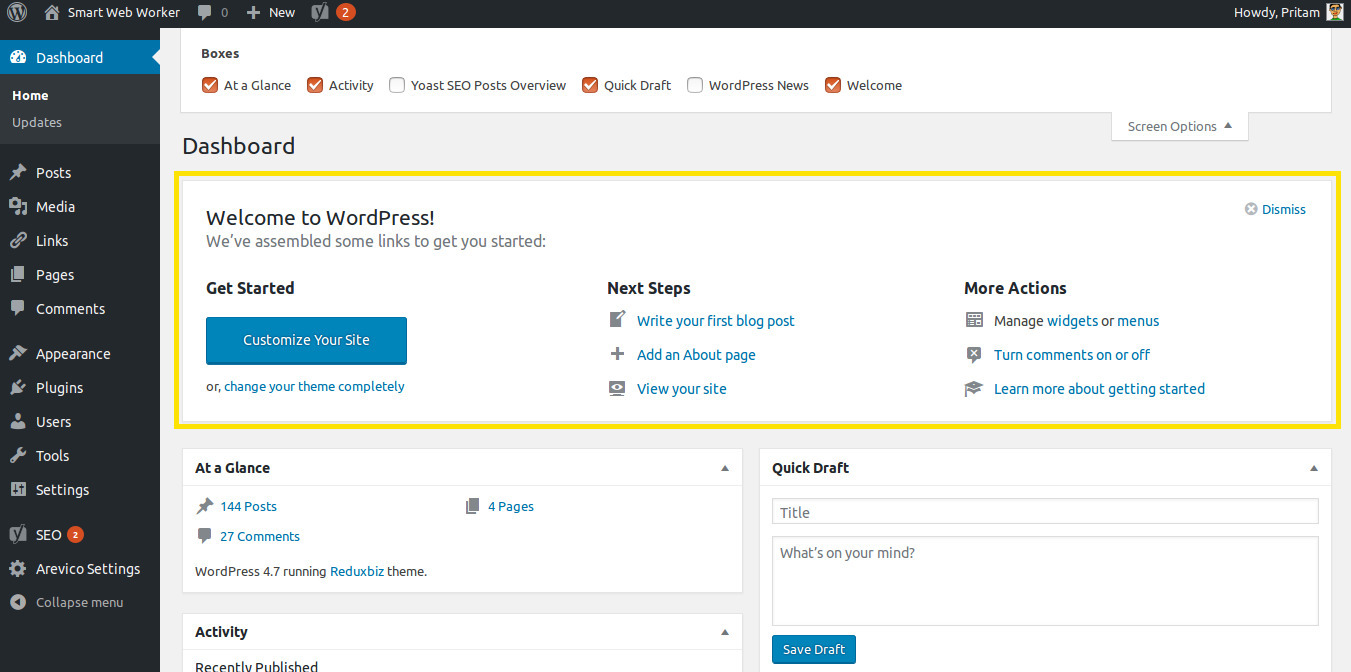The image size is (1351, 672).
Task: Click the plus icon for New content
Action: coord(253,13)
